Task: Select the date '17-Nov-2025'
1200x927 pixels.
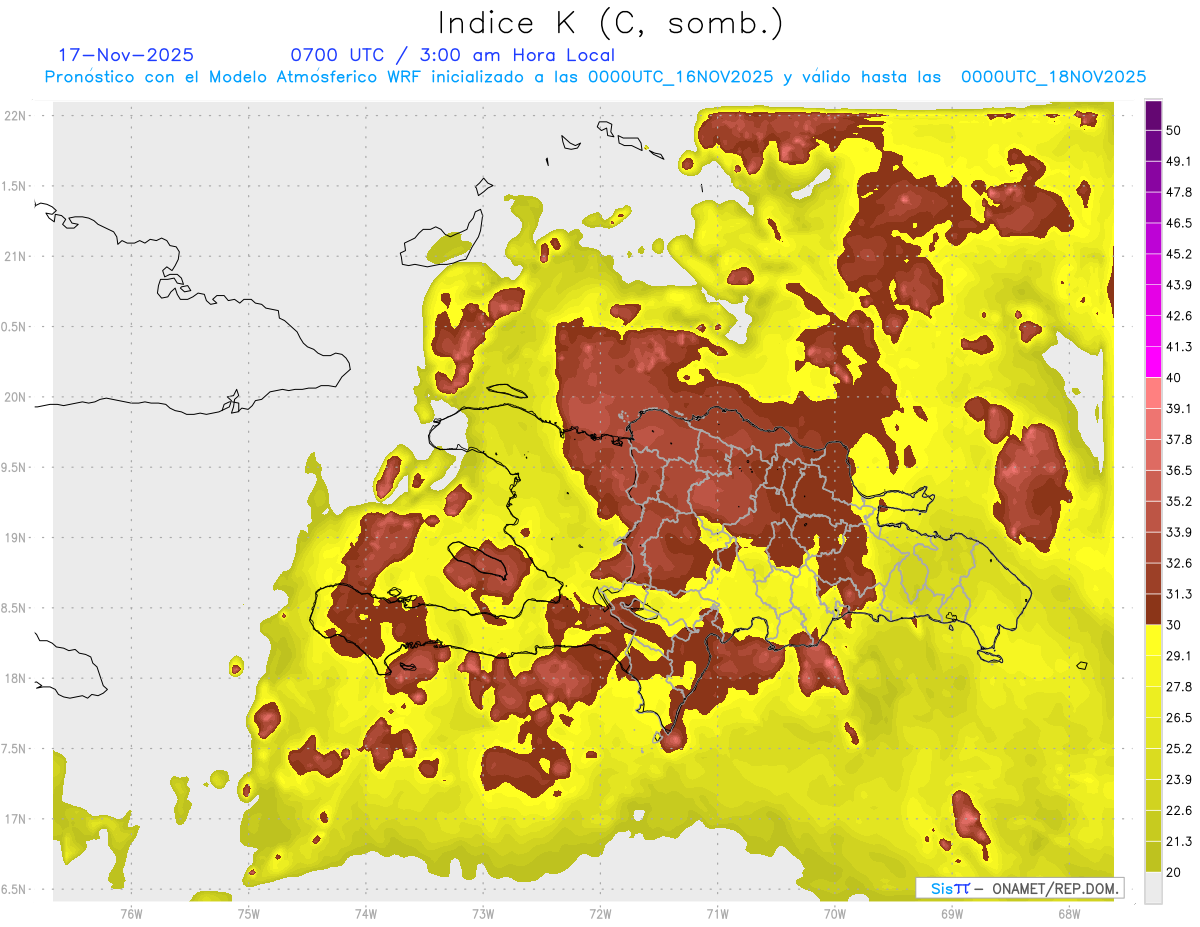Action: pos(126,55)
